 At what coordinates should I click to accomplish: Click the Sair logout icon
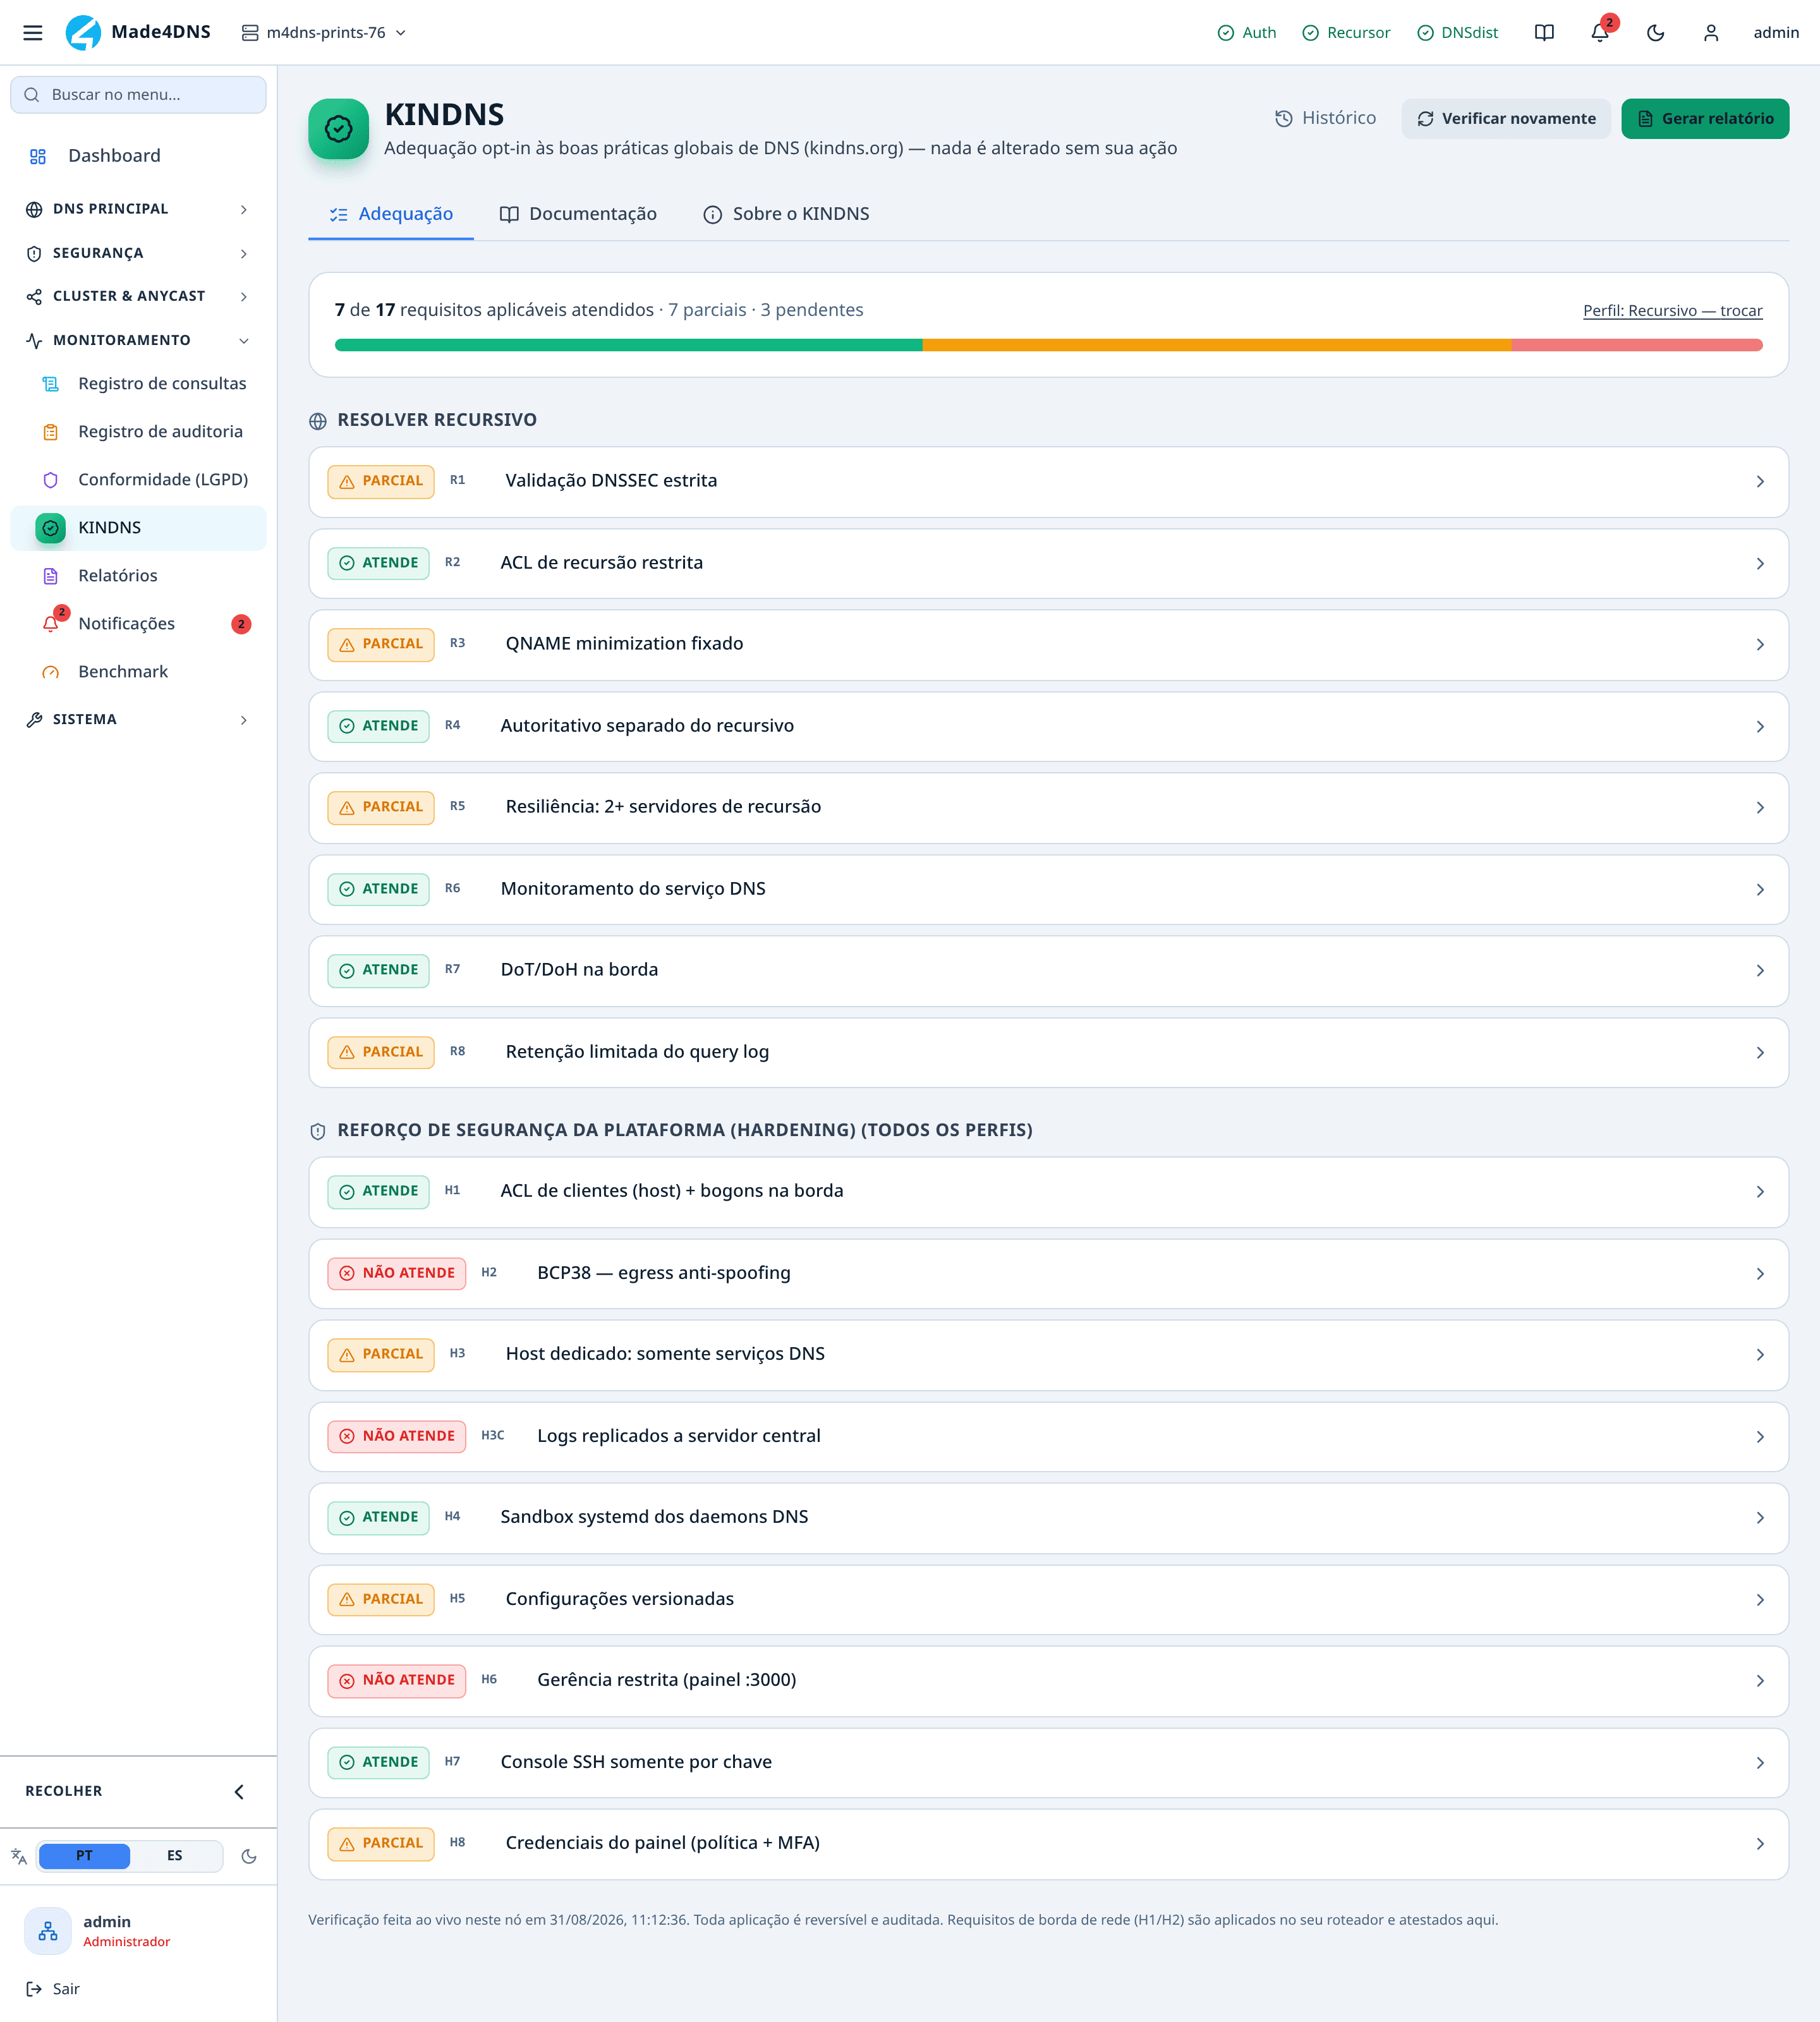(34, 1989)
